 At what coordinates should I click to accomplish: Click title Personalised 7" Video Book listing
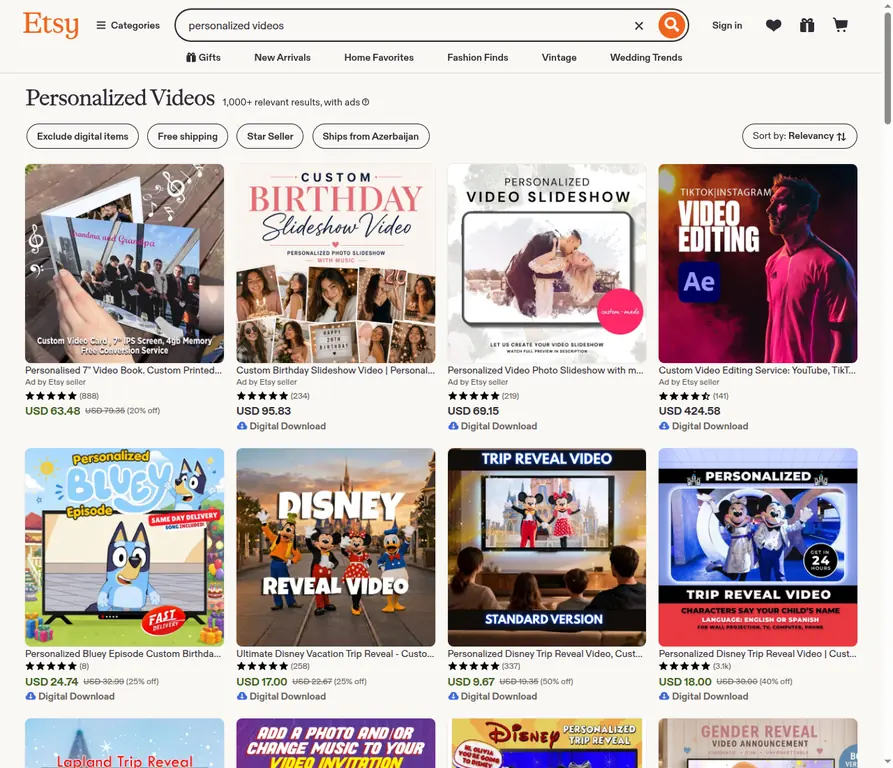pyautogui.click(x=124, y=370)
